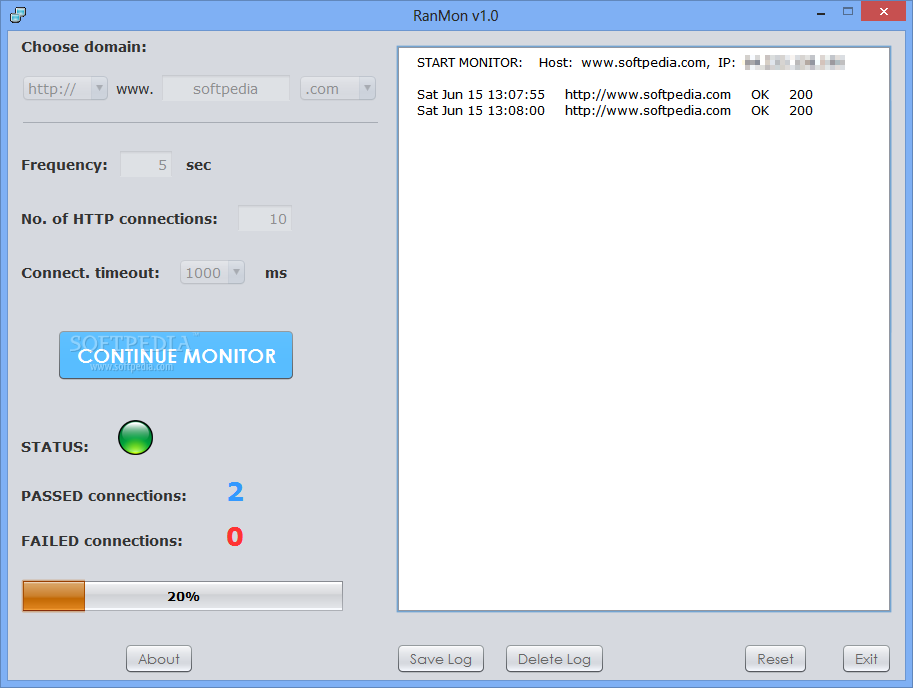Click the Frequency seconds input field
913x688 pixels.
point(146,165)
